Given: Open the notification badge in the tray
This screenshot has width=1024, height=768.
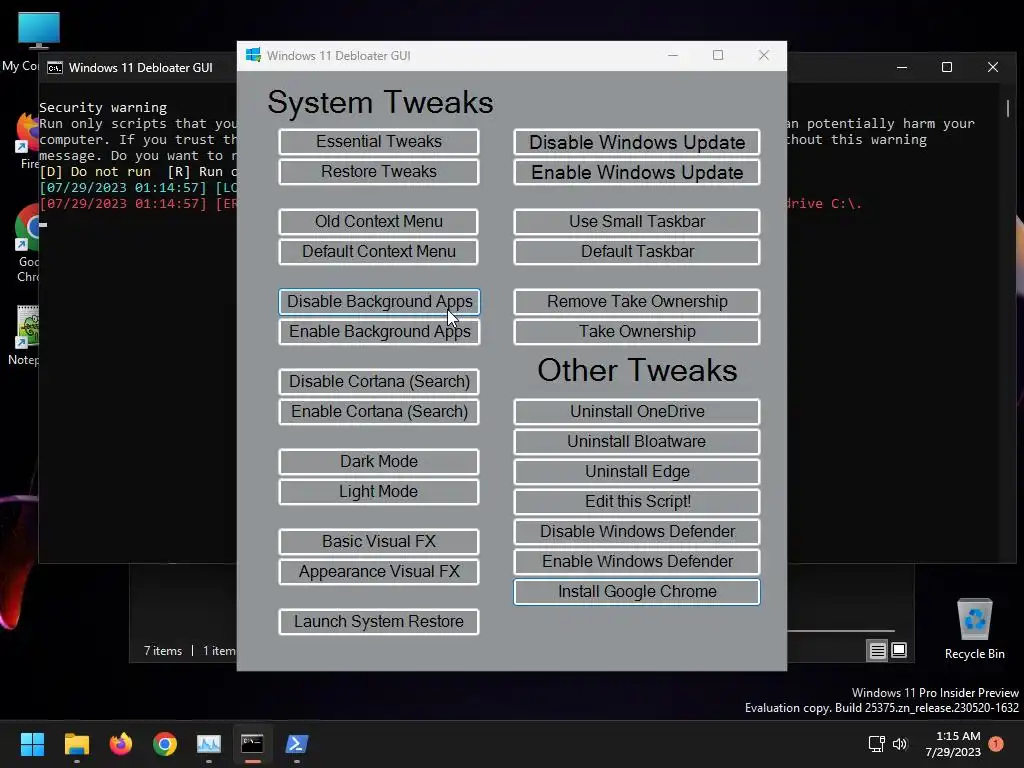Looking at the screenshot, I should tap(996, 744).
